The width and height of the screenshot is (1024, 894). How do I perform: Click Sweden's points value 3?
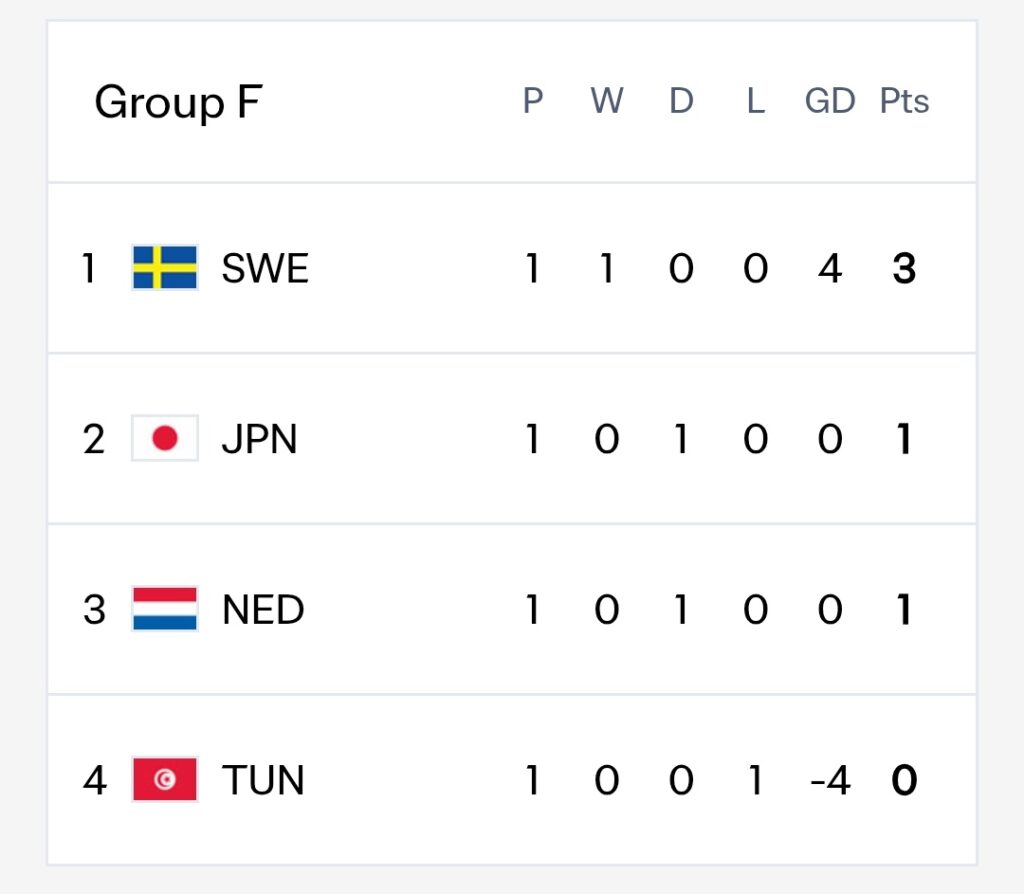[x=904, y=268]
